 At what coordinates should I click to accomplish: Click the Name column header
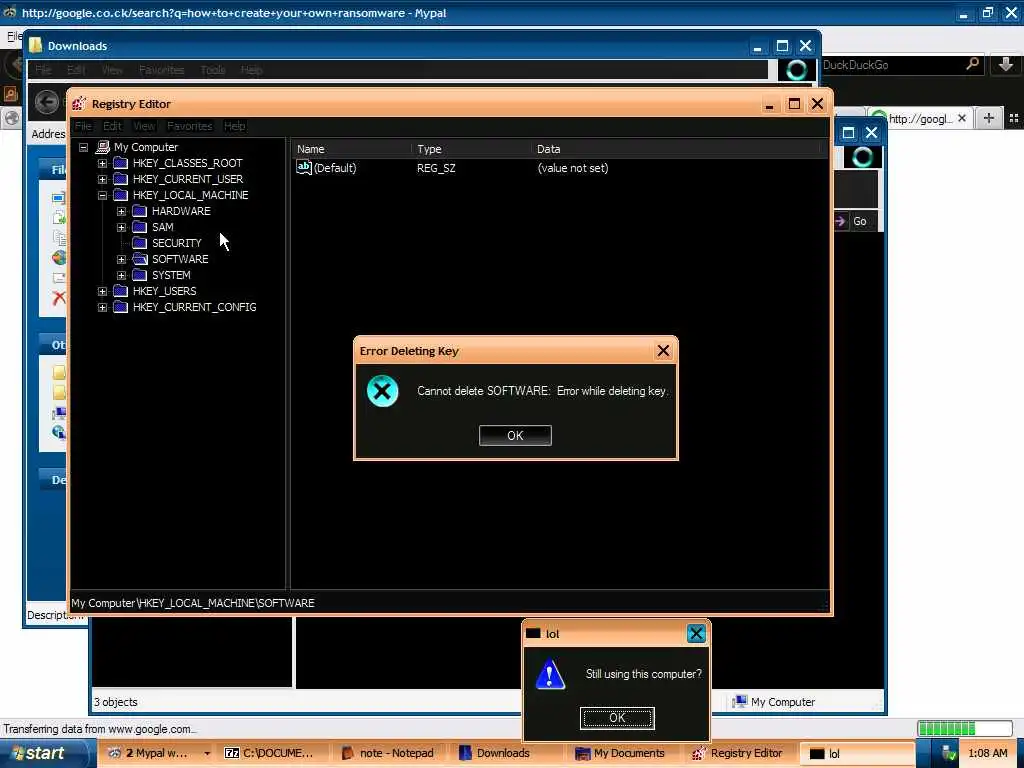tap(351, 149)
